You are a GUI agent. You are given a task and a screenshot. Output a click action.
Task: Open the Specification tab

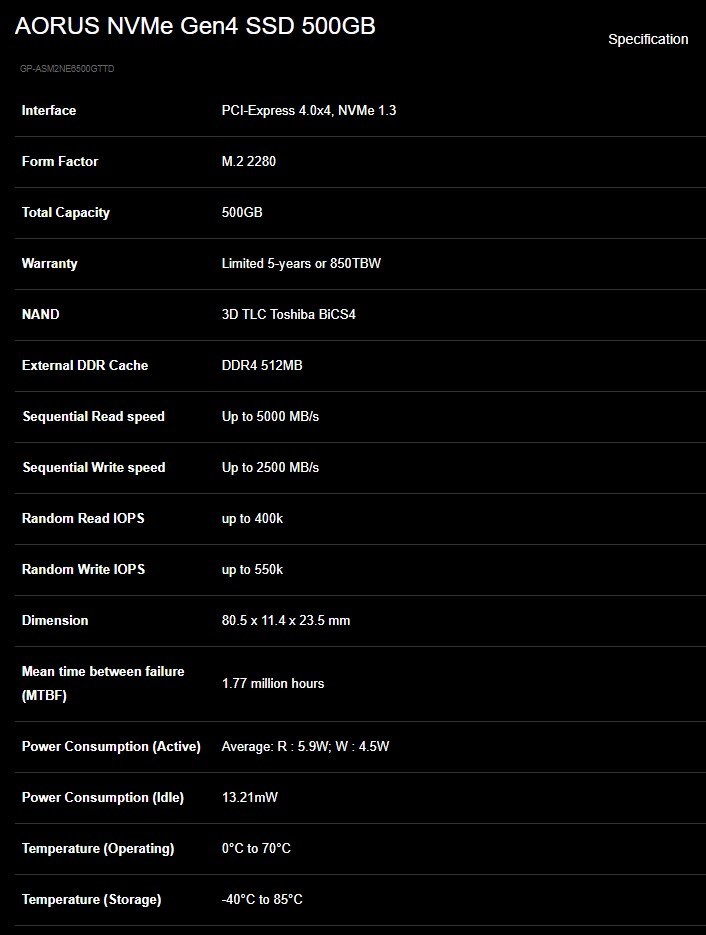[648, 39]
